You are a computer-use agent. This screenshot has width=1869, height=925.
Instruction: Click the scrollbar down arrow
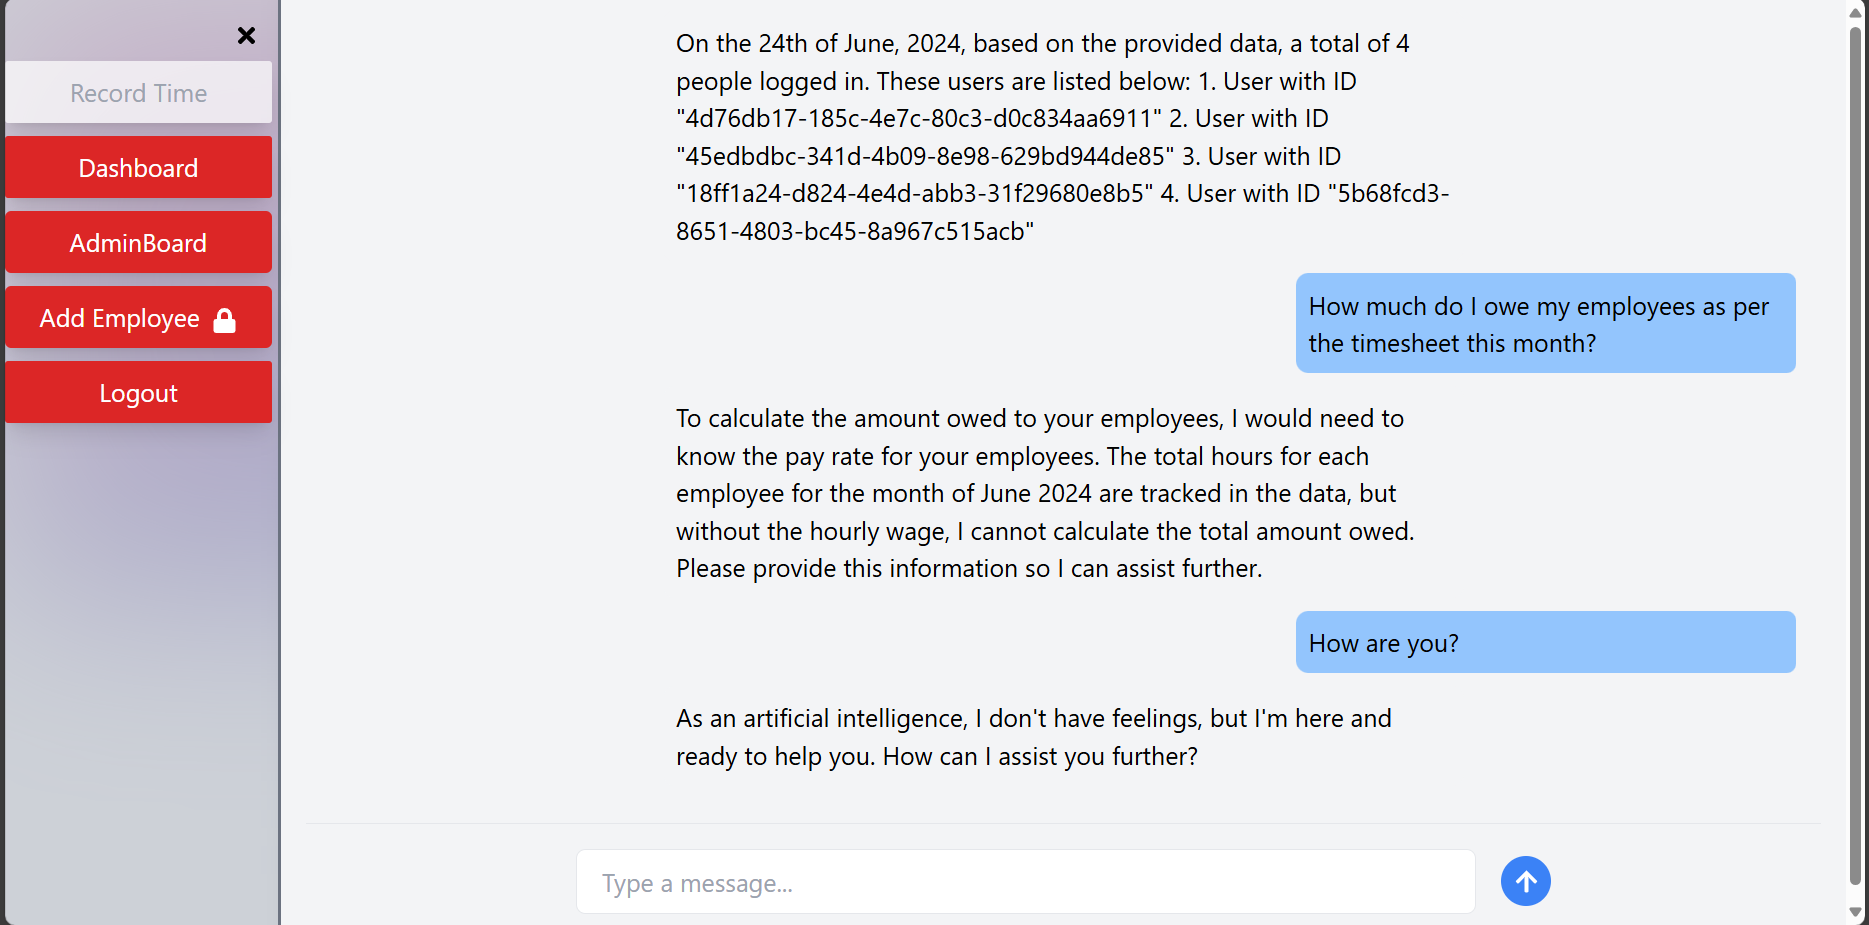point(1855,912)
